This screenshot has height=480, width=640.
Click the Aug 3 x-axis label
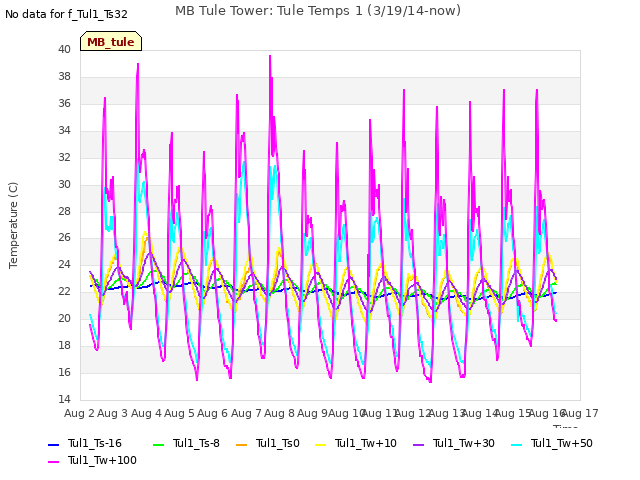(x=113, y=413)
